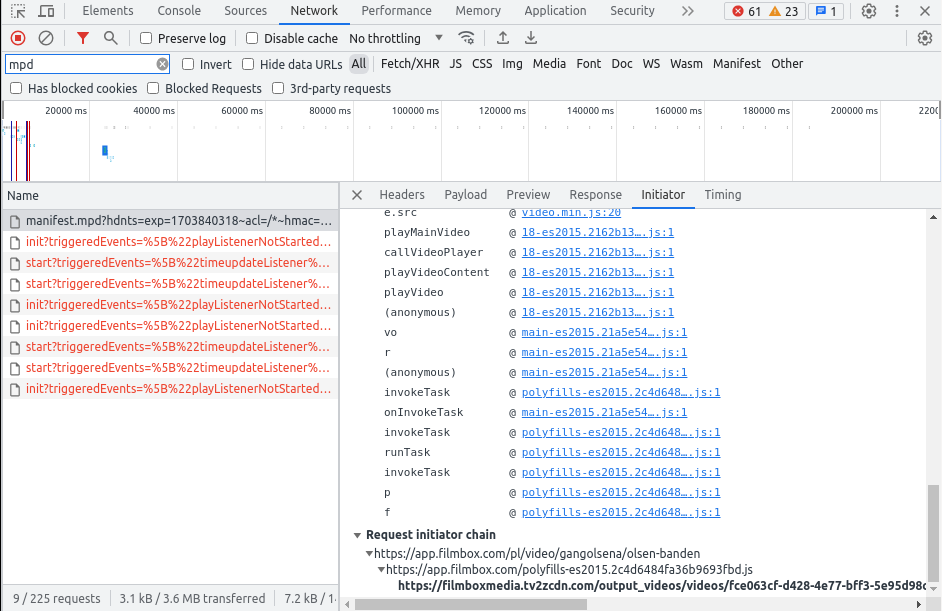This screenshot has width=942, height=611.
Task: Check Disable cache option
Action: tap(252, 38)
